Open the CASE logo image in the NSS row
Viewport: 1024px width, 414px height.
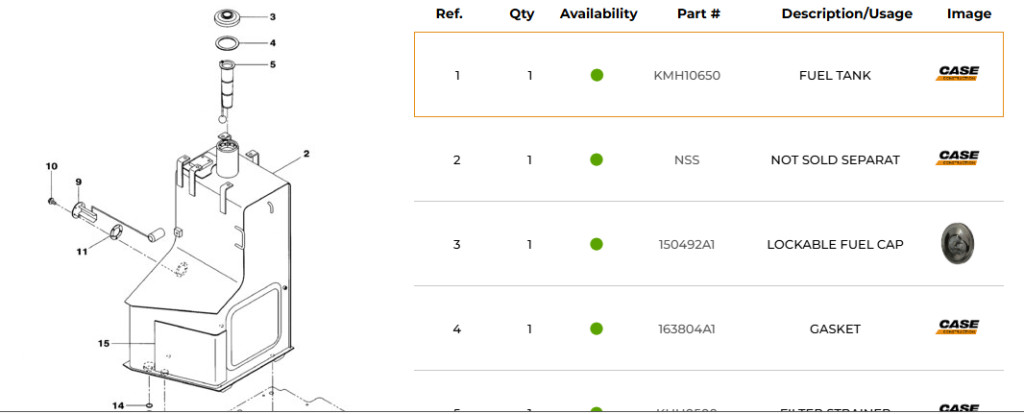(957, 158)
